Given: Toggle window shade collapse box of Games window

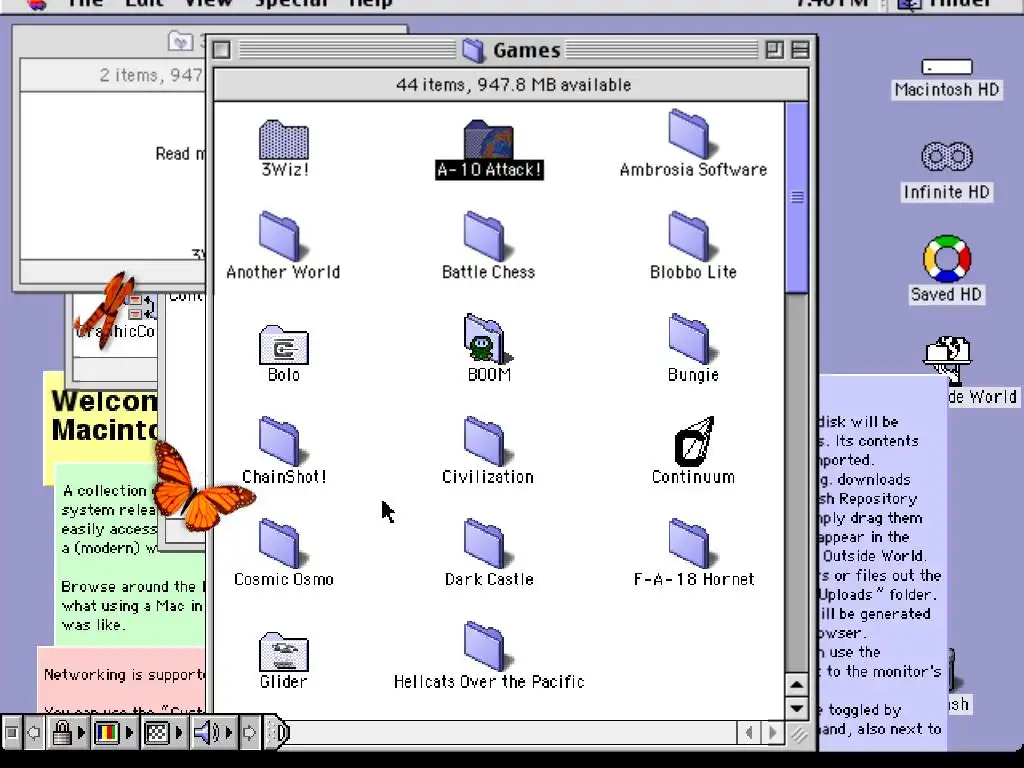Looking at the screenshot, I should coord(800,50).
